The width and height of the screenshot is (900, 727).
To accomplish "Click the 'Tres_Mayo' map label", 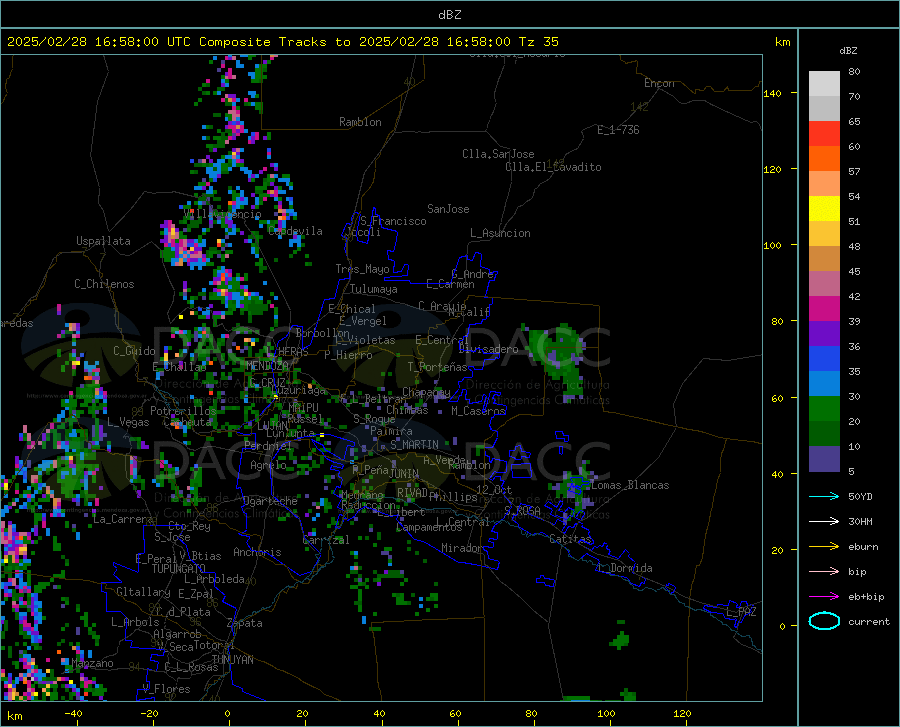I will (x=362, y=269).
